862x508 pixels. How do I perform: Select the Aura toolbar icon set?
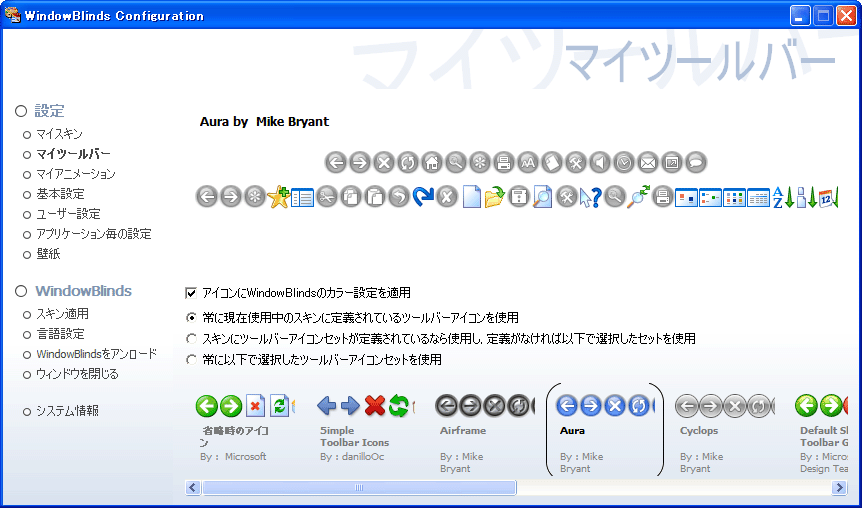pyautogui.click(x=605, y=430)
